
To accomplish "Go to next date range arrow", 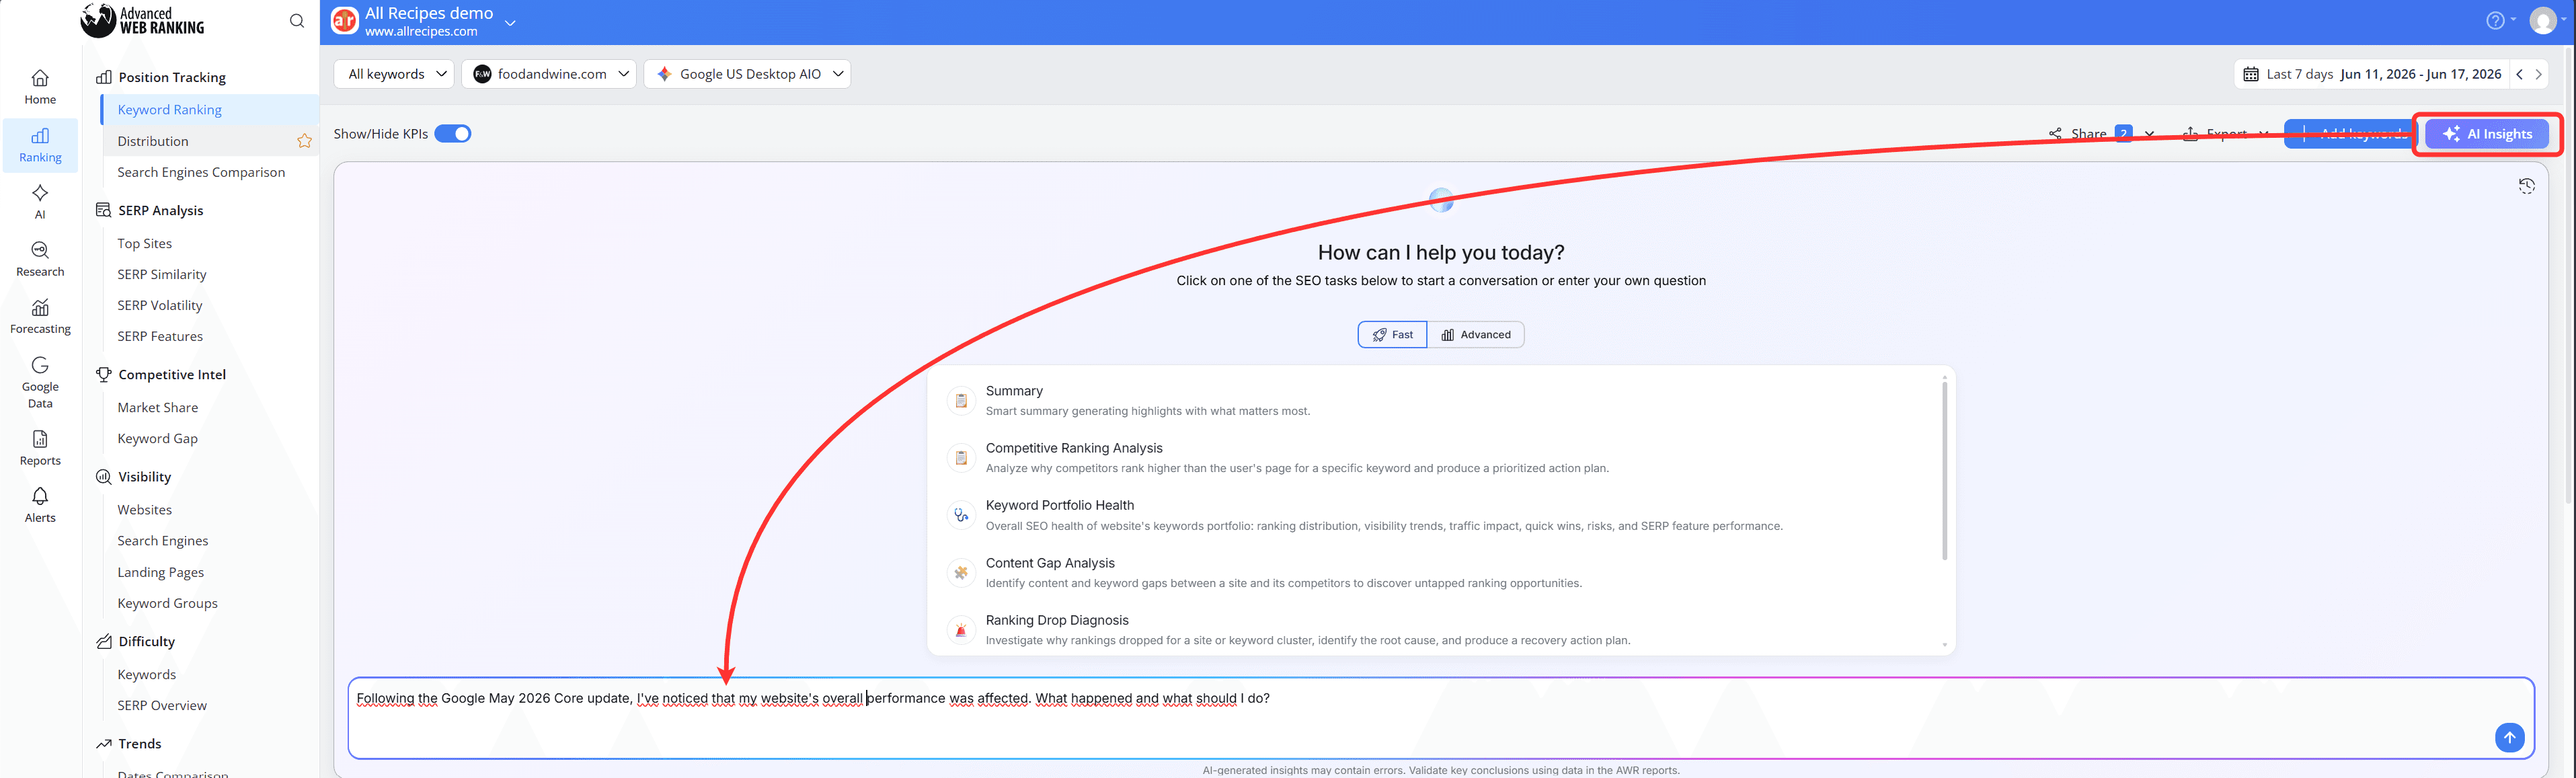I will [2538, 74].
